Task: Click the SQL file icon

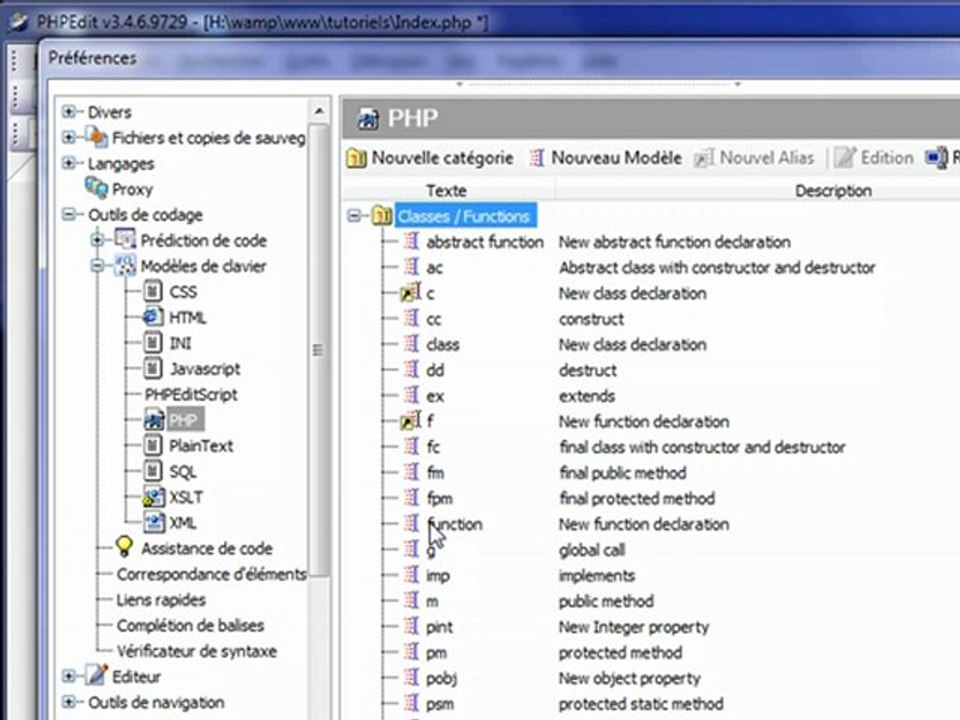Action: (153, 471)
